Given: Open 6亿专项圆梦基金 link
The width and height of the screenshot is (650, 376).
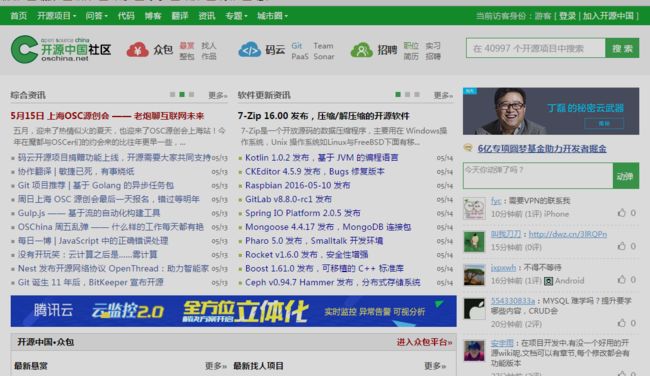Looking at the screenshot, I should 542,148.
